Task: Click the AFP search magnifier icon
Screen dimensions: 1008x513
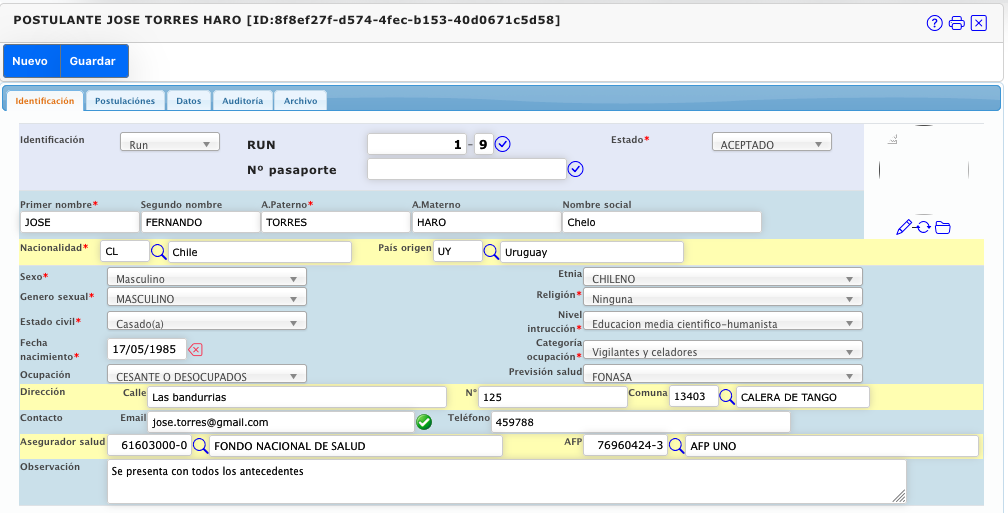Action: (676, 446)
